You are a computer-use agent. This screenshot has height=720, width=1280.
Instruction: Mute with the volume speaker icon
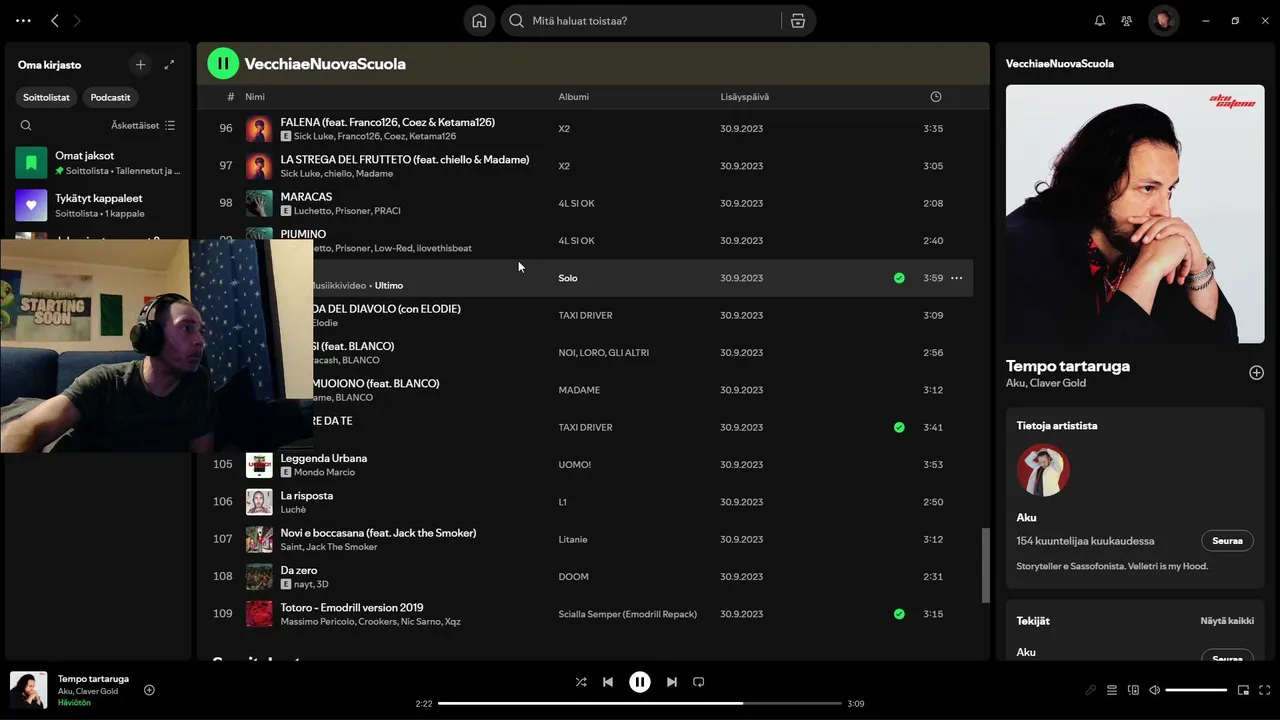coord(1154,690)
